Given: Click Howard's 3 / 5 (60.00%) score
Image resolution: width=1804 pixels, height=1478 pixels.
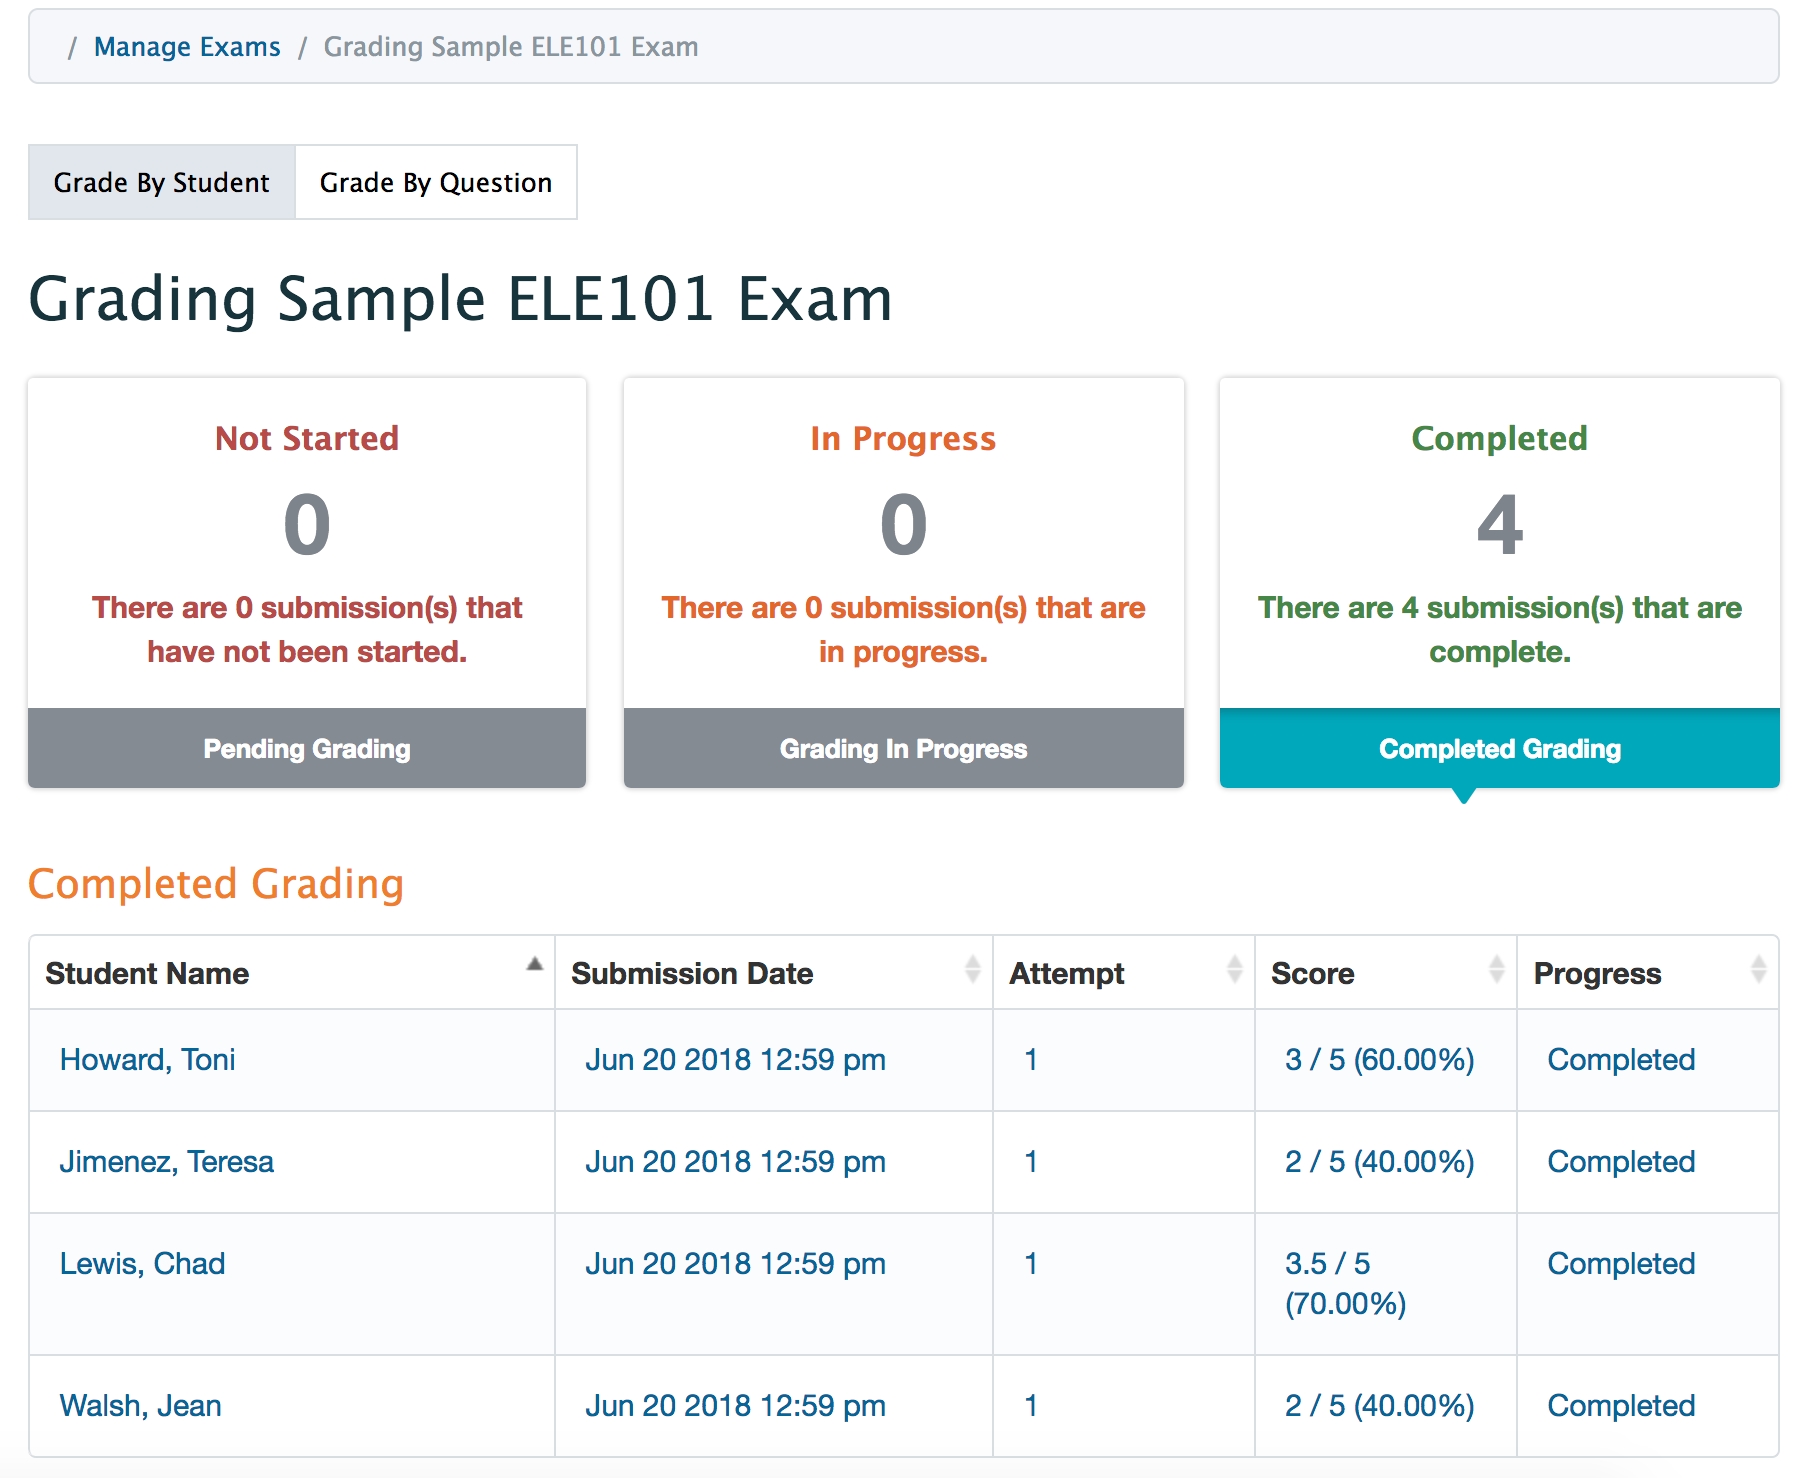Looking at the screenshot, I should [x=1379, y=1060].
